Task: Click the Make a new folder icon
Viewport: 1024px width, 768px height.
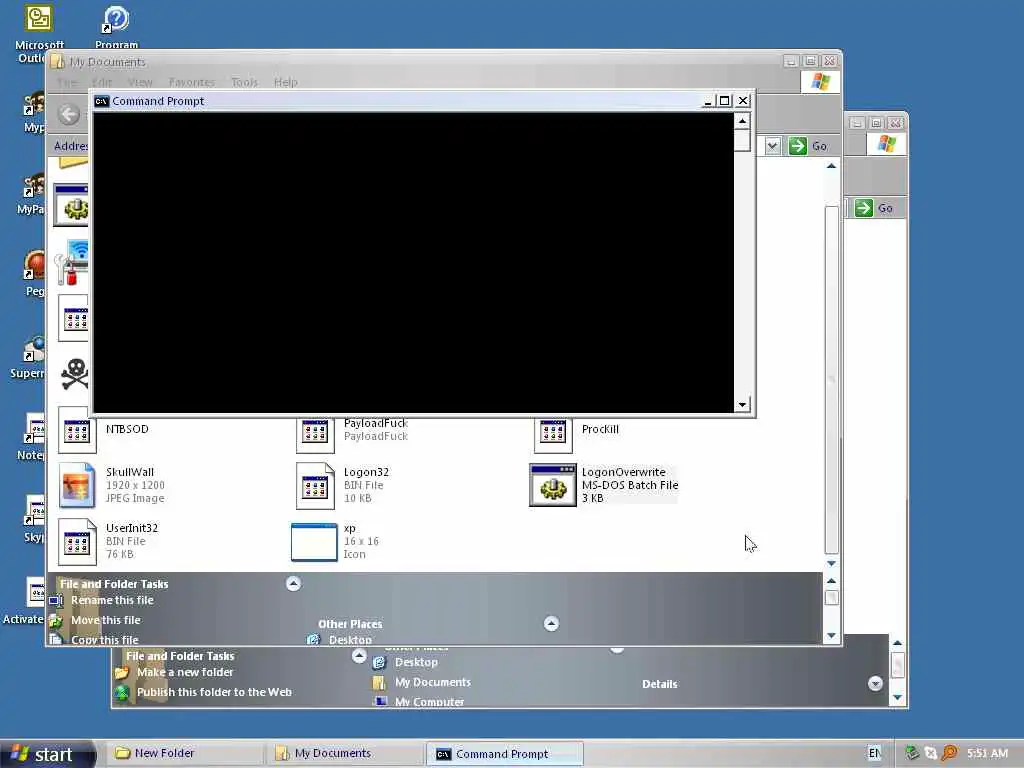Action: click(x=121, y=673)
